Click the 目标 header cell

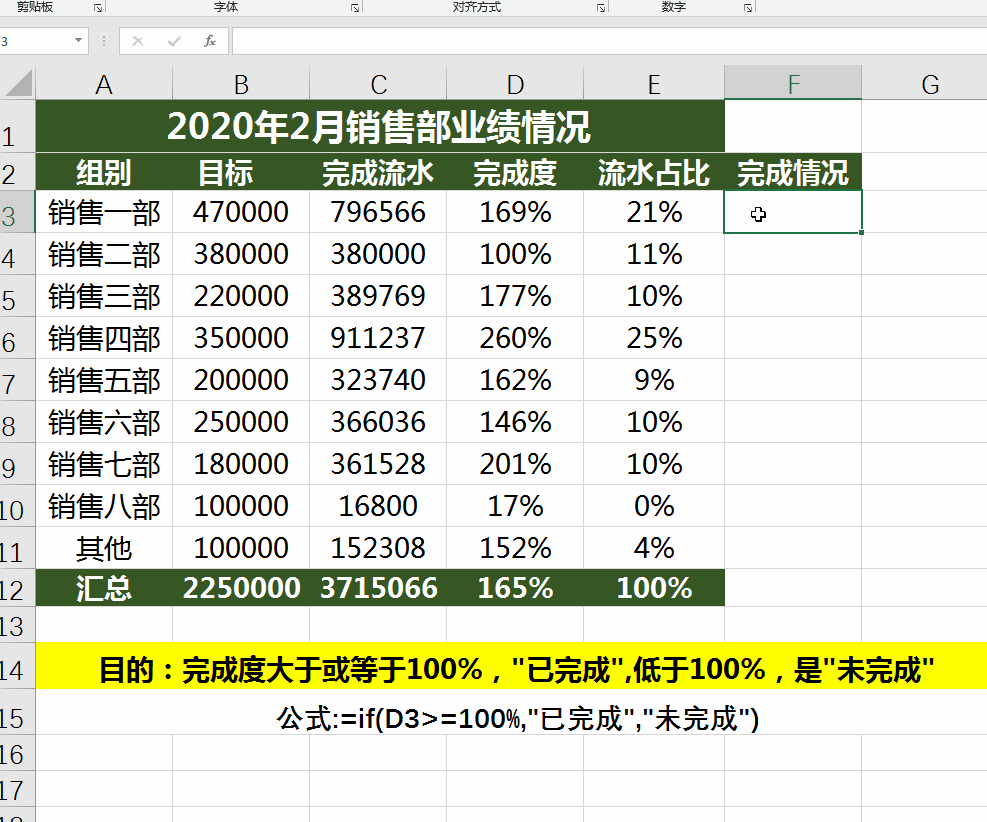pyautogui.click(x=241, y=172)
